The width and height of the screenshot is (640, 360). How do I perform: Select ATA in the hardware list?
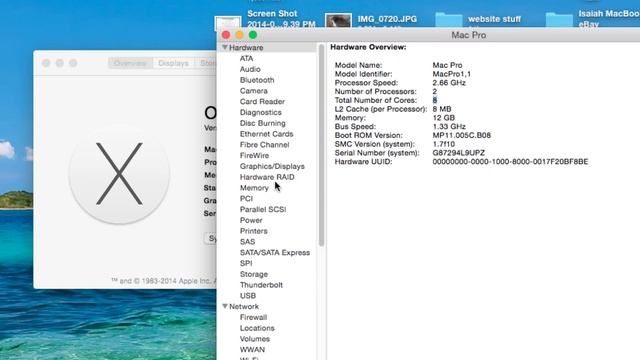(x=247, y=58)
